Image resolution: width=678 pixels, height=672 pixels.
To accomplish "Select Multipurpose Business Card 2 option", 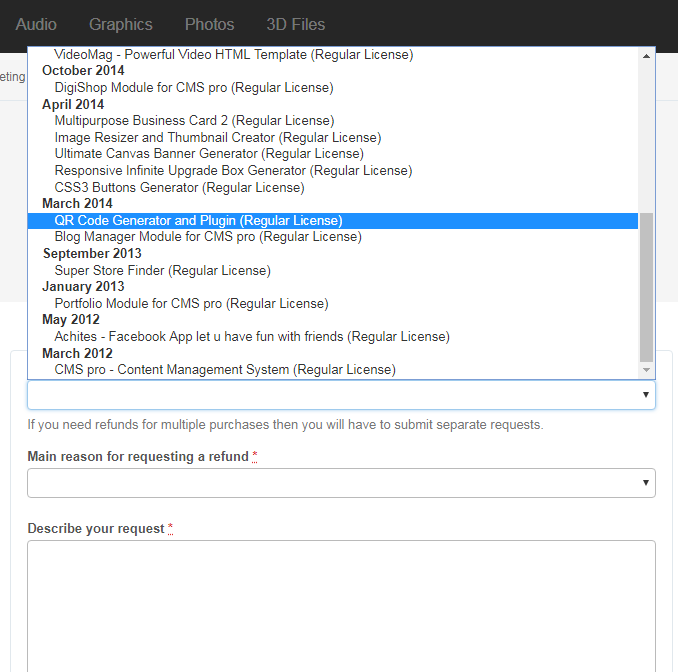I will point(333,120).
